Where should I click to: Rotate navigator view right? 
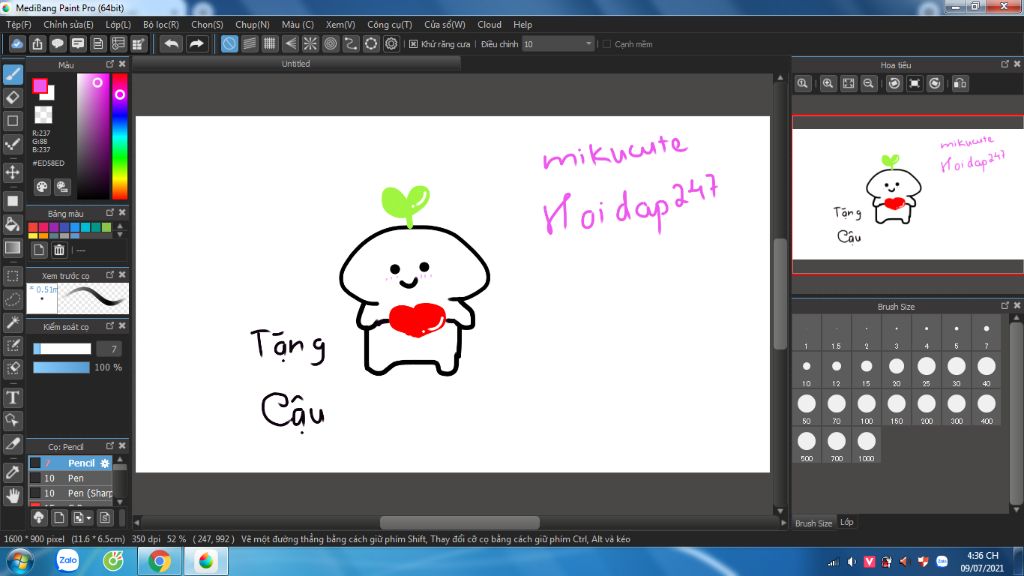click(935, 84)
